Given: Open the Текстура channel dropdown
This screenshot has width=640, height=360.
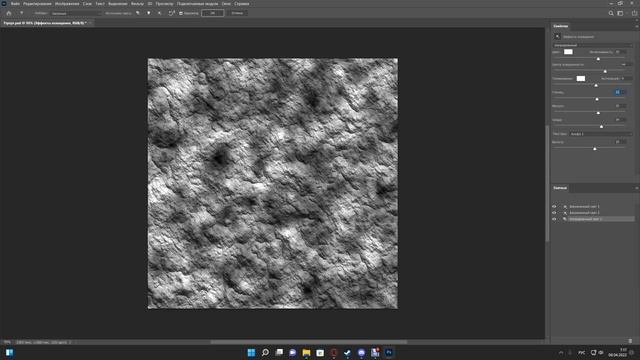Looking at the screenshot, I should pyautogui.click(x=600, y=133).
